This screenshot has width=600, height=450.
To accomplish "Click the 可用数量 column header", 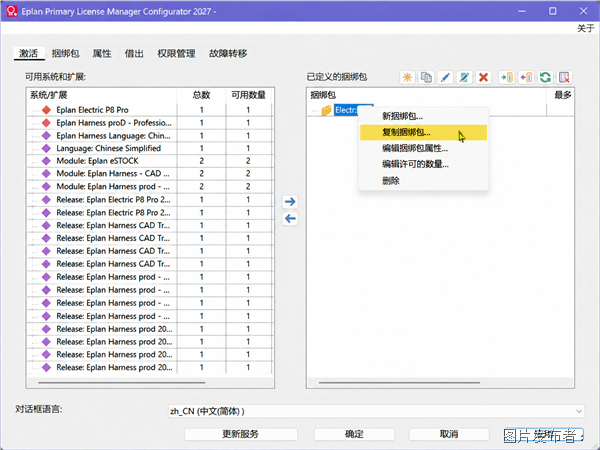I will 249,95.
